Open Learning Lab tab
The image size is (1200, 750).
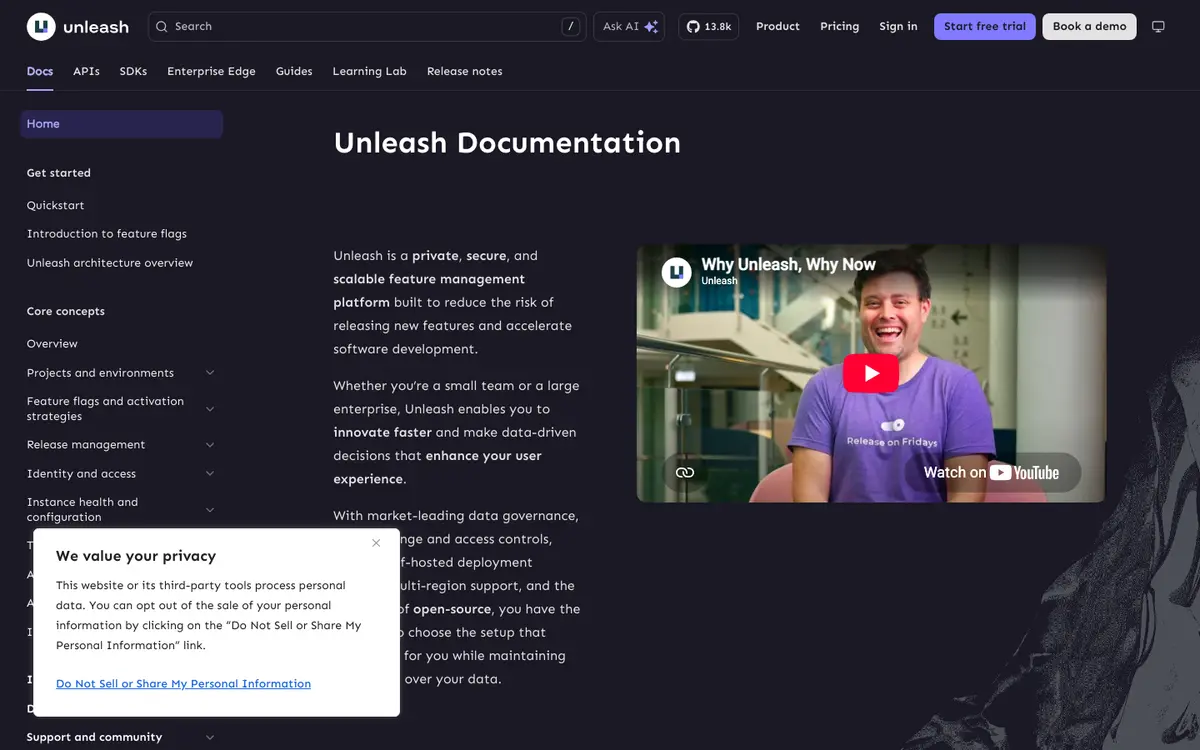coord(369,72)
